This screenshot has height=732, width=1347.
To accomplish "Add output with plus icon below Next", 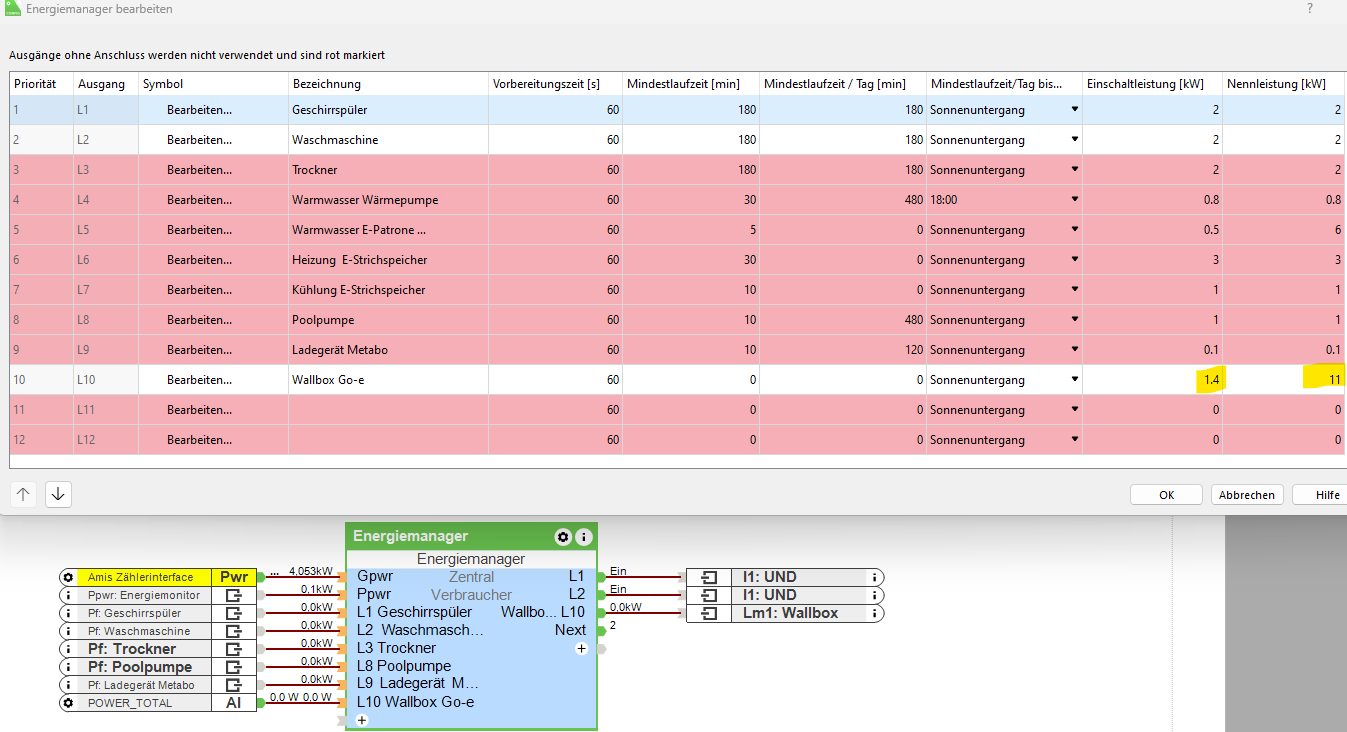I will [x=581, y=649].
